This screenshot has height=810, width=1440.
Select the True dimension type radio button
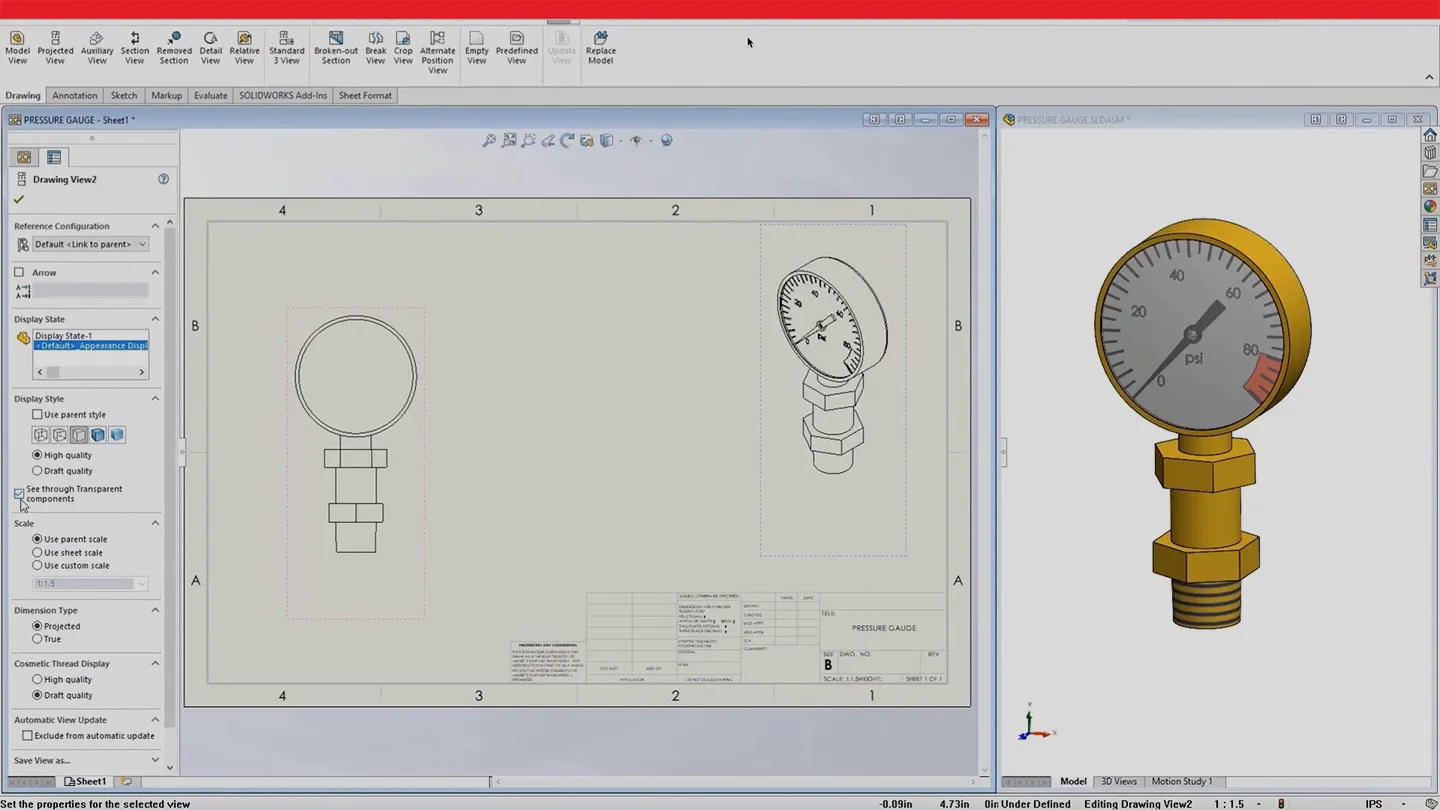point(37,639)
